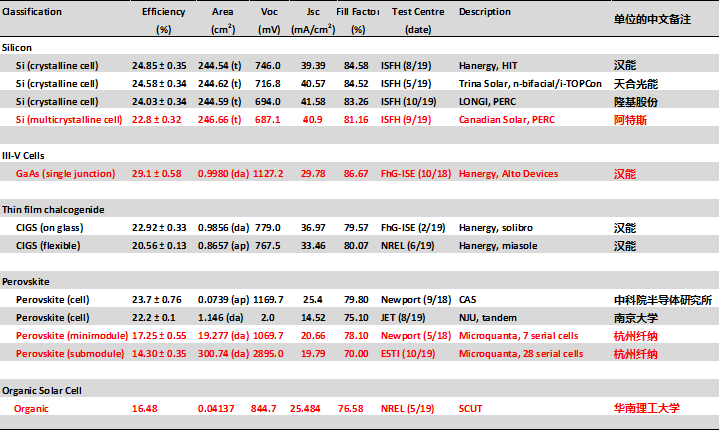The width and height of the screenshot is (720, 432).
Task: Click the 单位的中文备注 header
Action: tap(652, 19)
